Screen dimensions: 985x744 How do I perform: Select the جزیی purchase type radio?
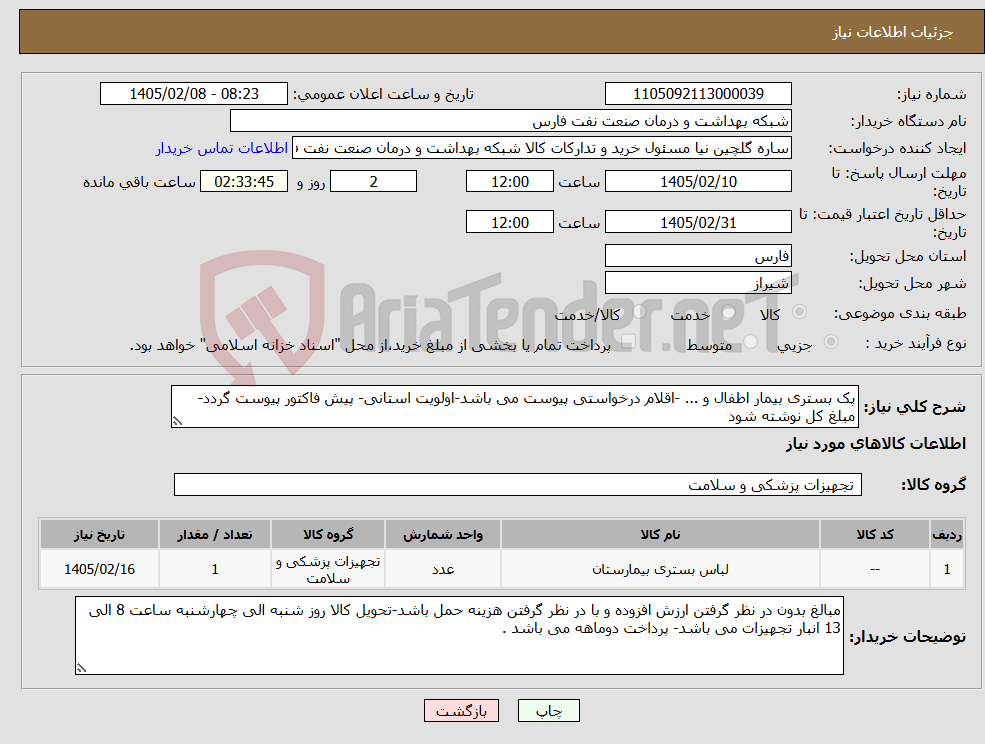point(830,342)
